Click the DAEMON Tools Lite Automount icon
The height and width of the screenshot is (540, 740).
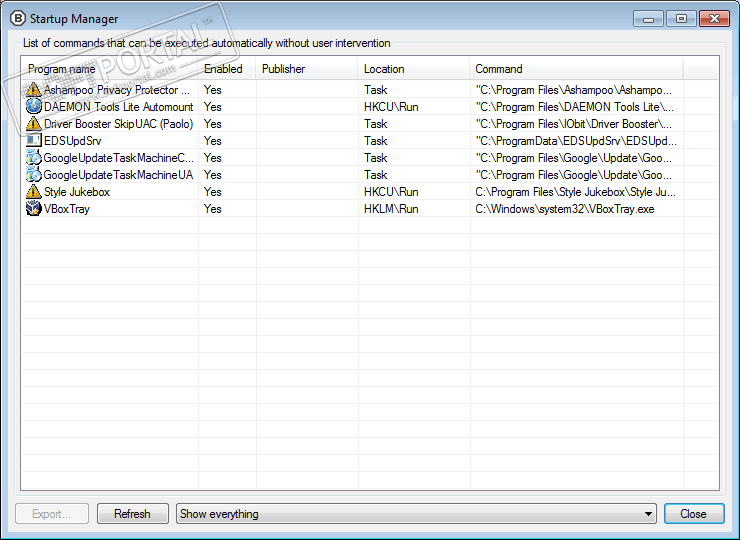(34, 106)
